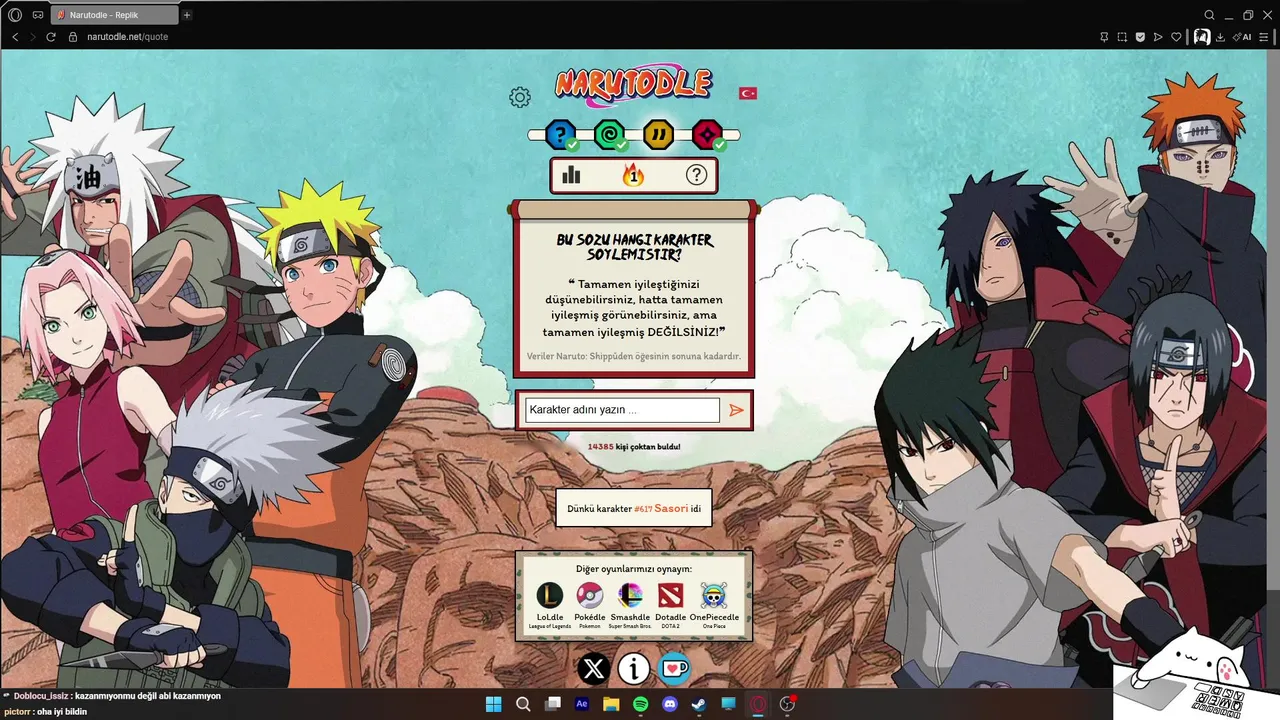Open the info circle icon at page bottom
The height and width of the screenshot is (720, 1280).
click(633, 668)
